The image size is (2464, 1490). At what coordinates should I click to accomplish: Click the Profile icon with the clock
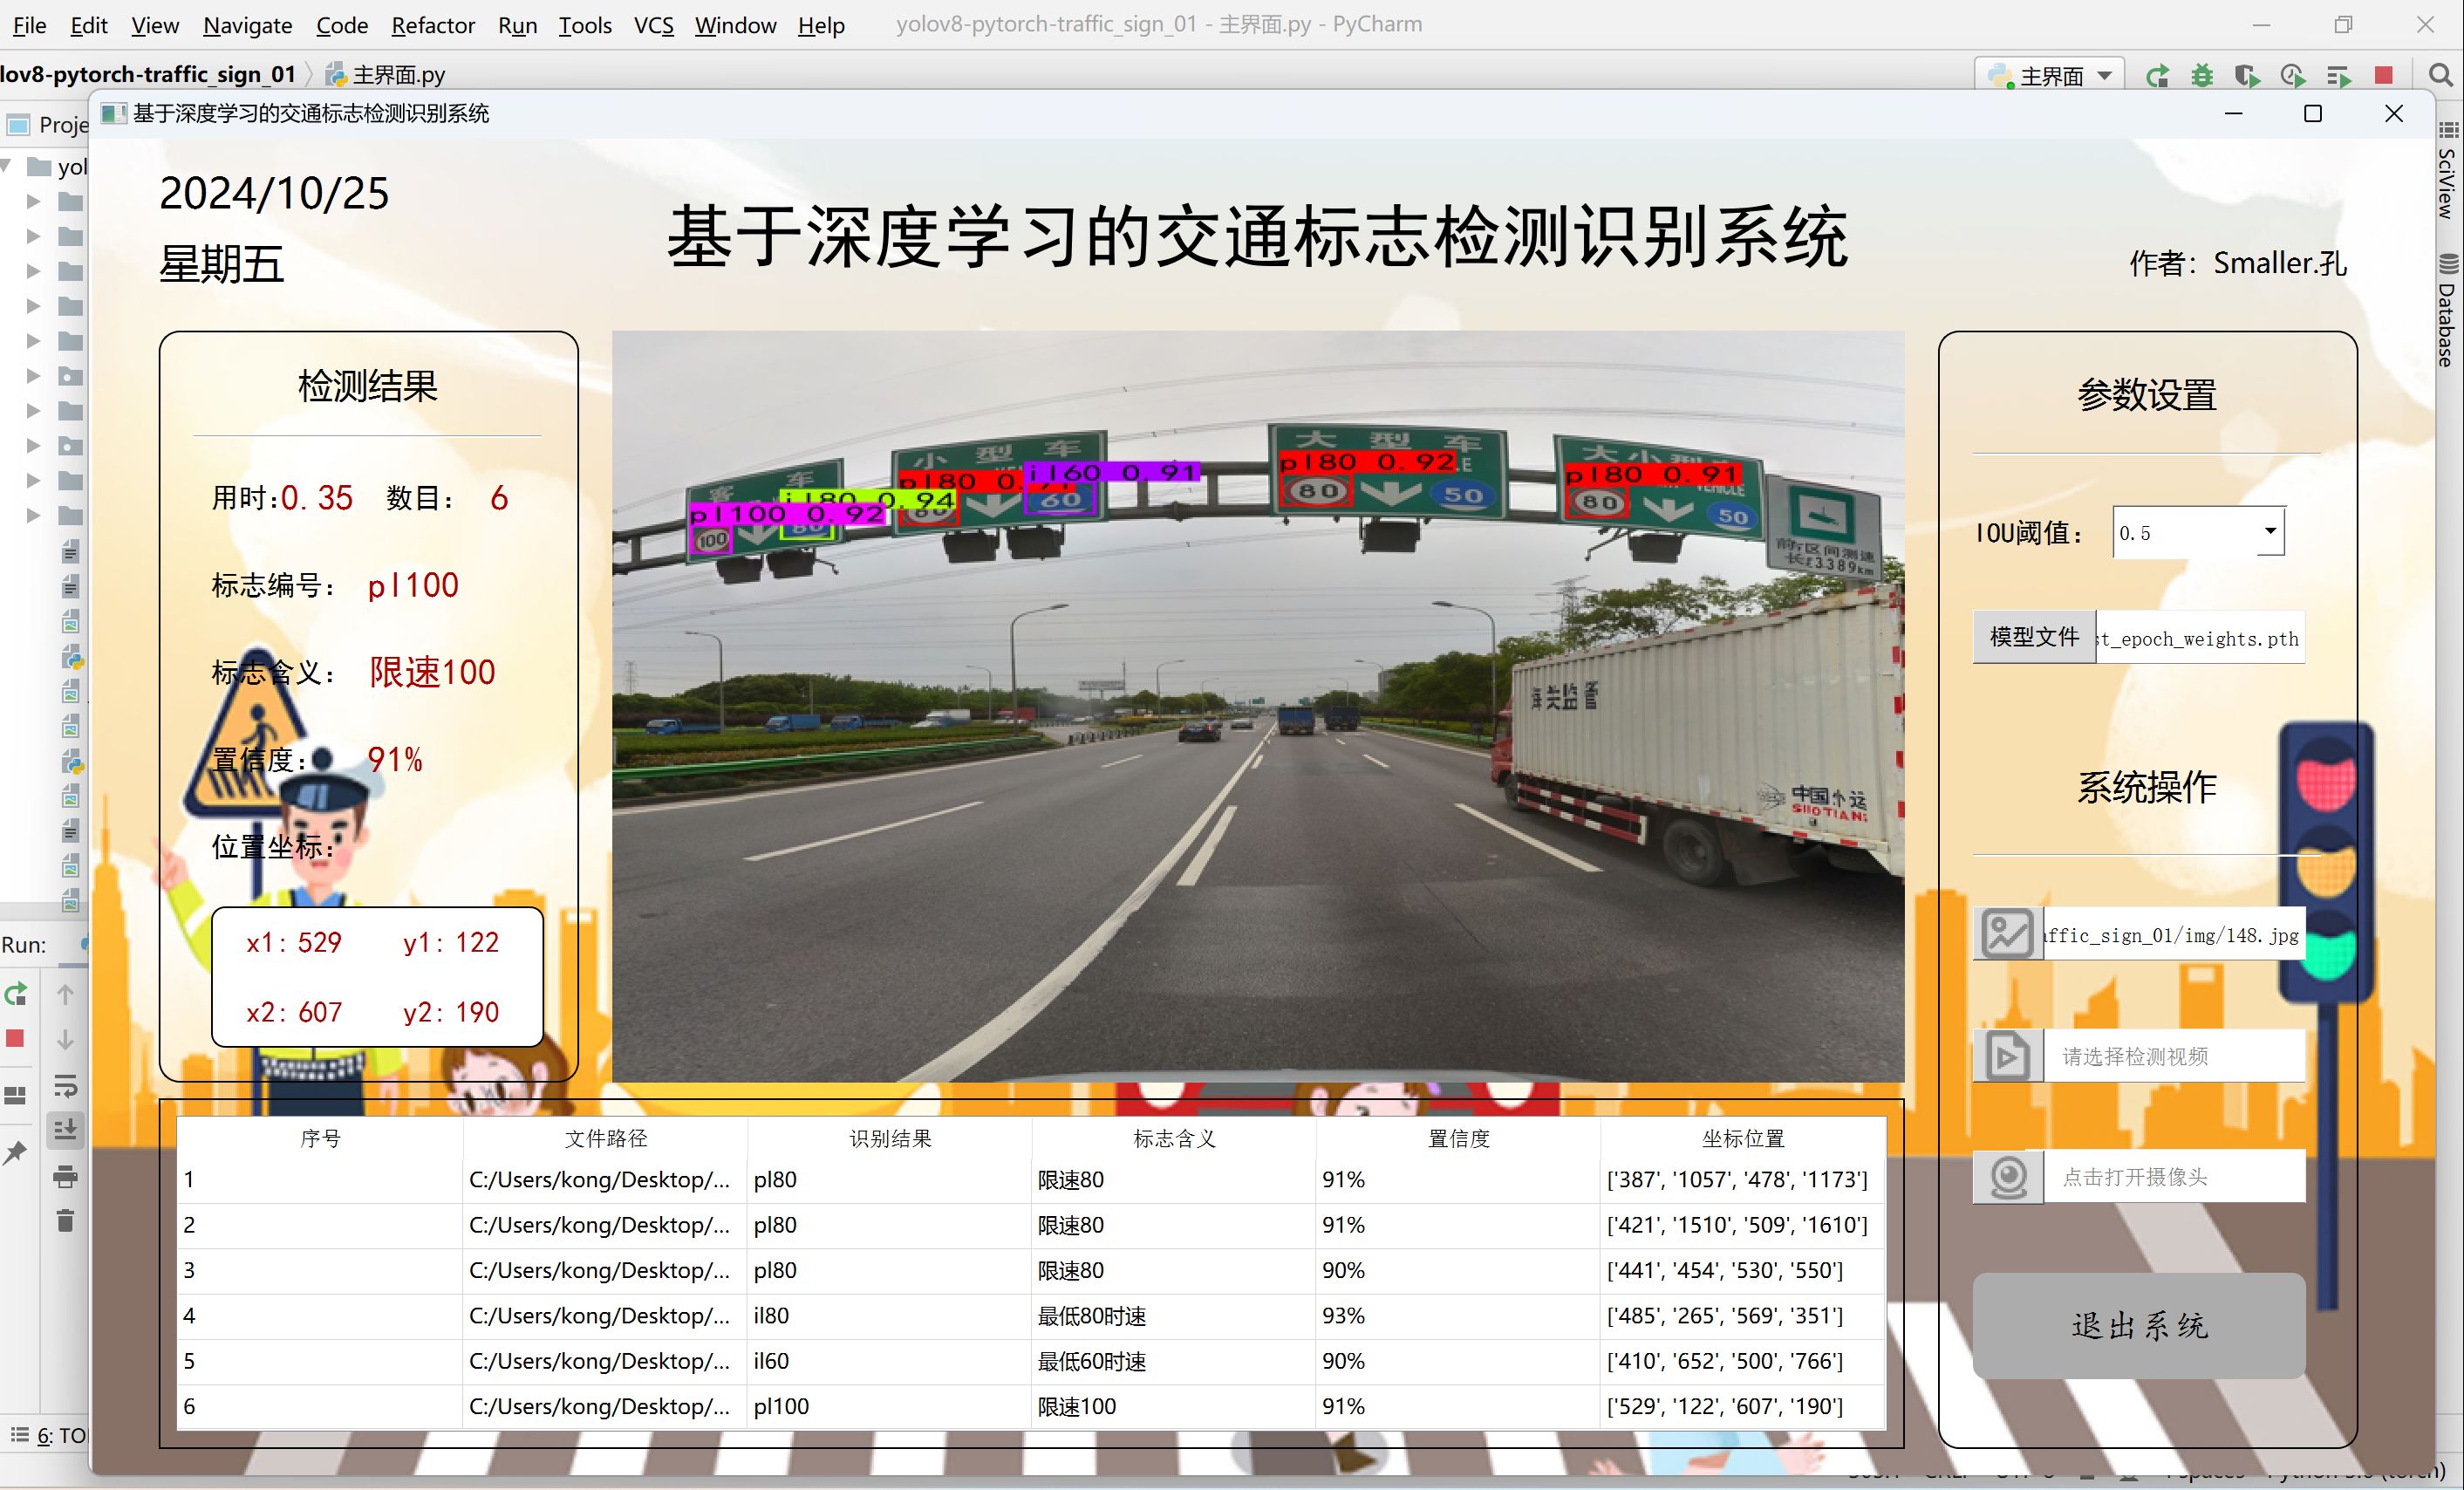pos(2292,76)
